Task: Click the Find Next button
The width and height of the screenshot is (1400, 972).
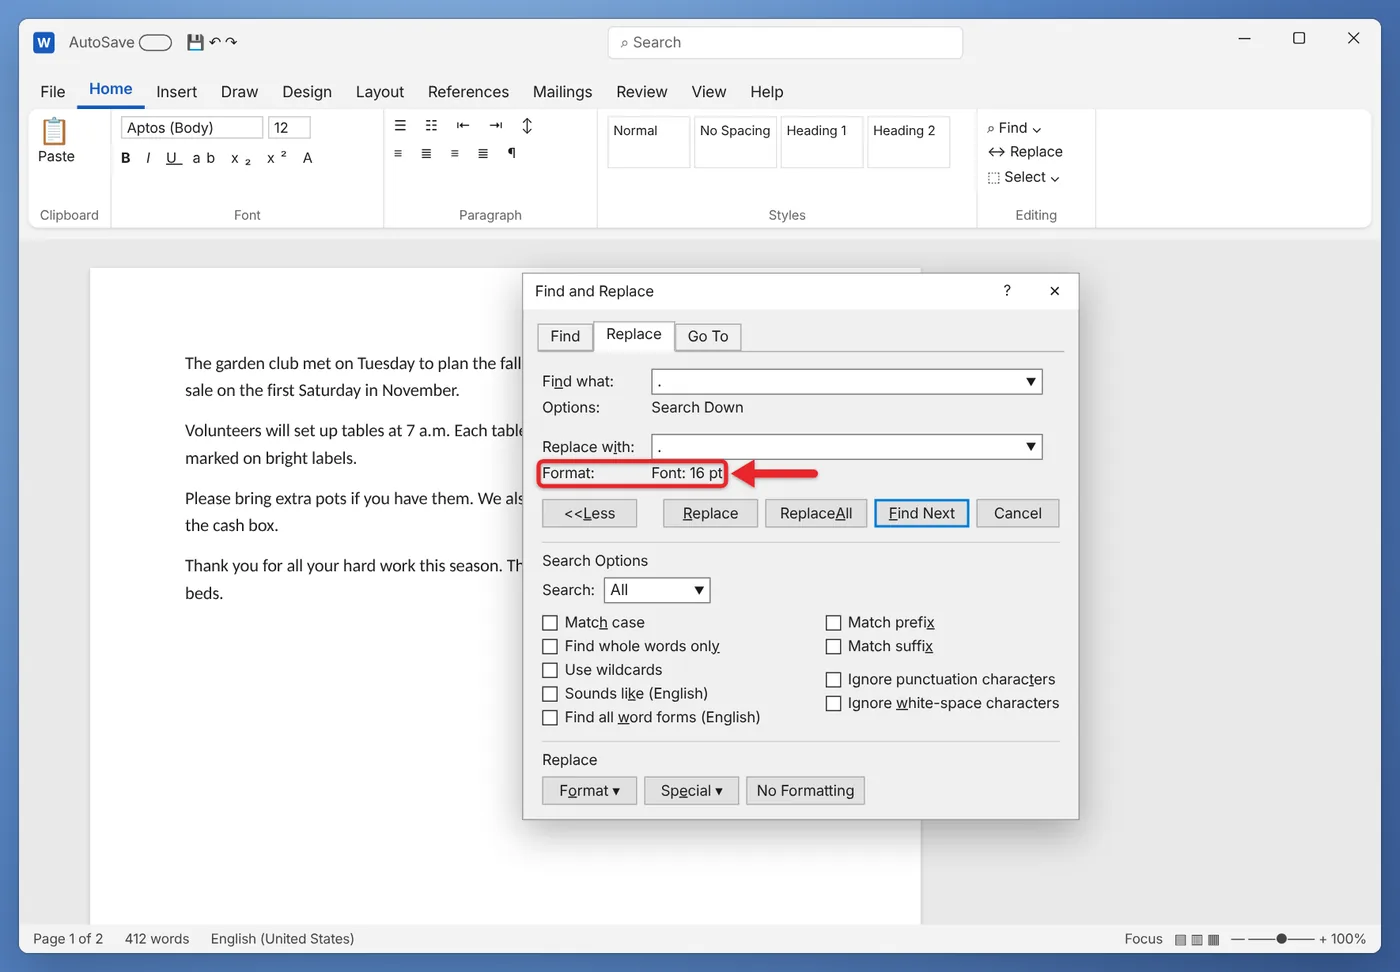Action: coord(922,514)
